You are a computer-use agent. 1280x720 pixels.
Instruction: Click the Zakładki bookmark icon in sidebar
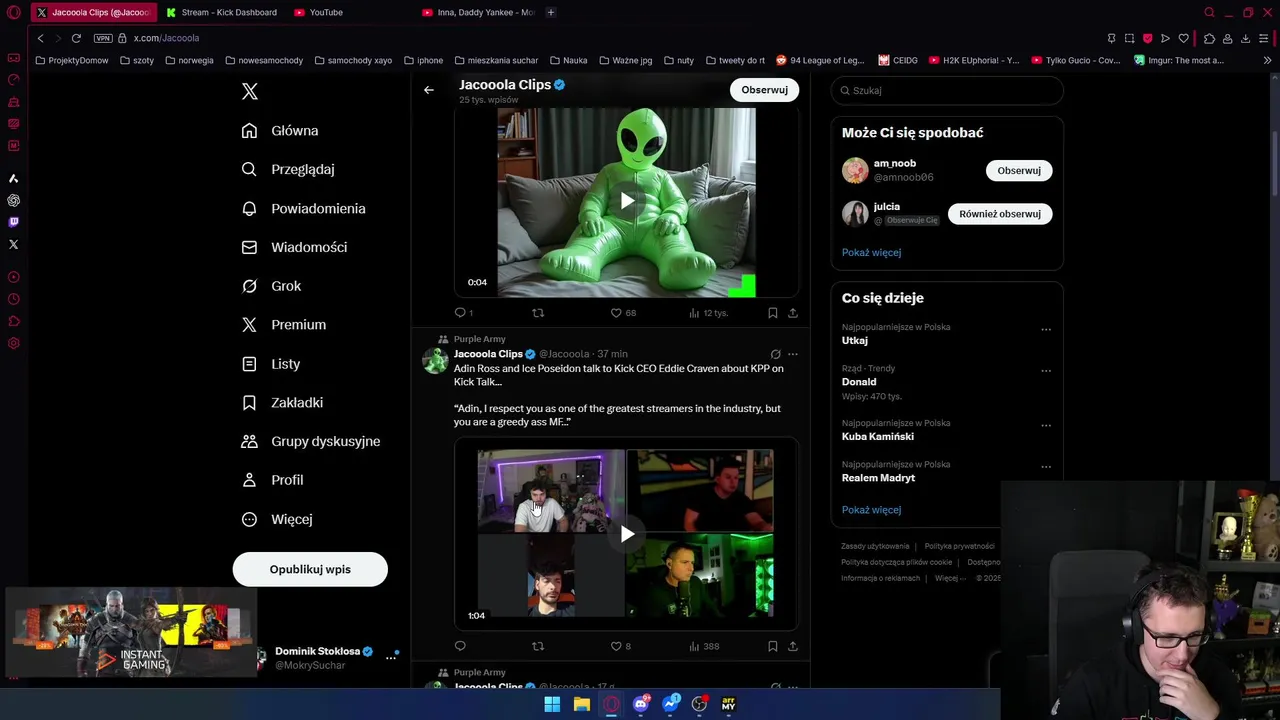coord(250,402)
